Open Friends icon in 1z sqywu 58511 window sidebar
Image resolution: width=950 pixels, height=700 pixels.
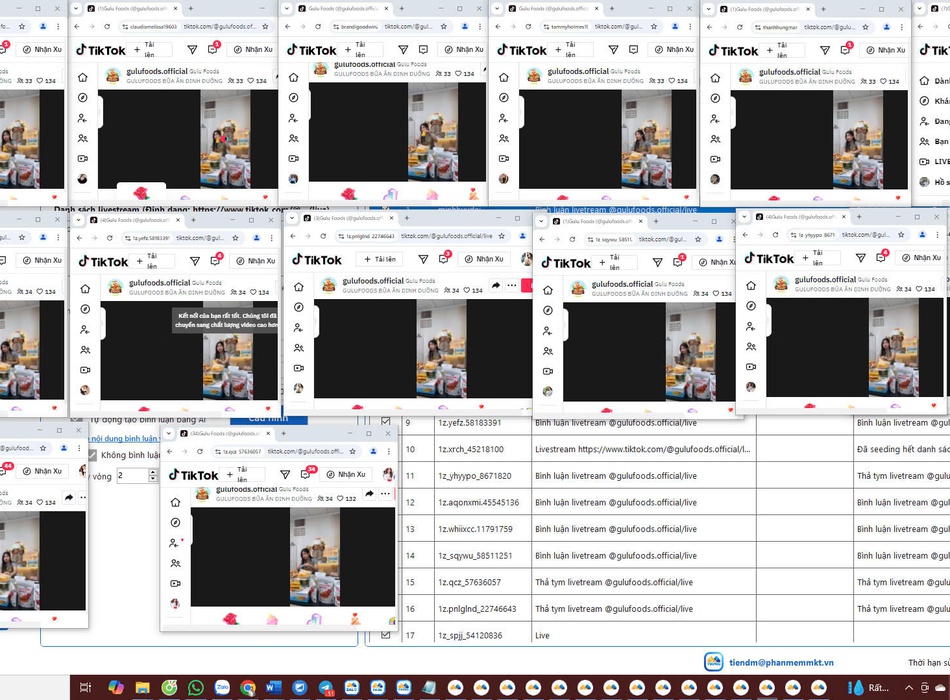coord(548,351)
